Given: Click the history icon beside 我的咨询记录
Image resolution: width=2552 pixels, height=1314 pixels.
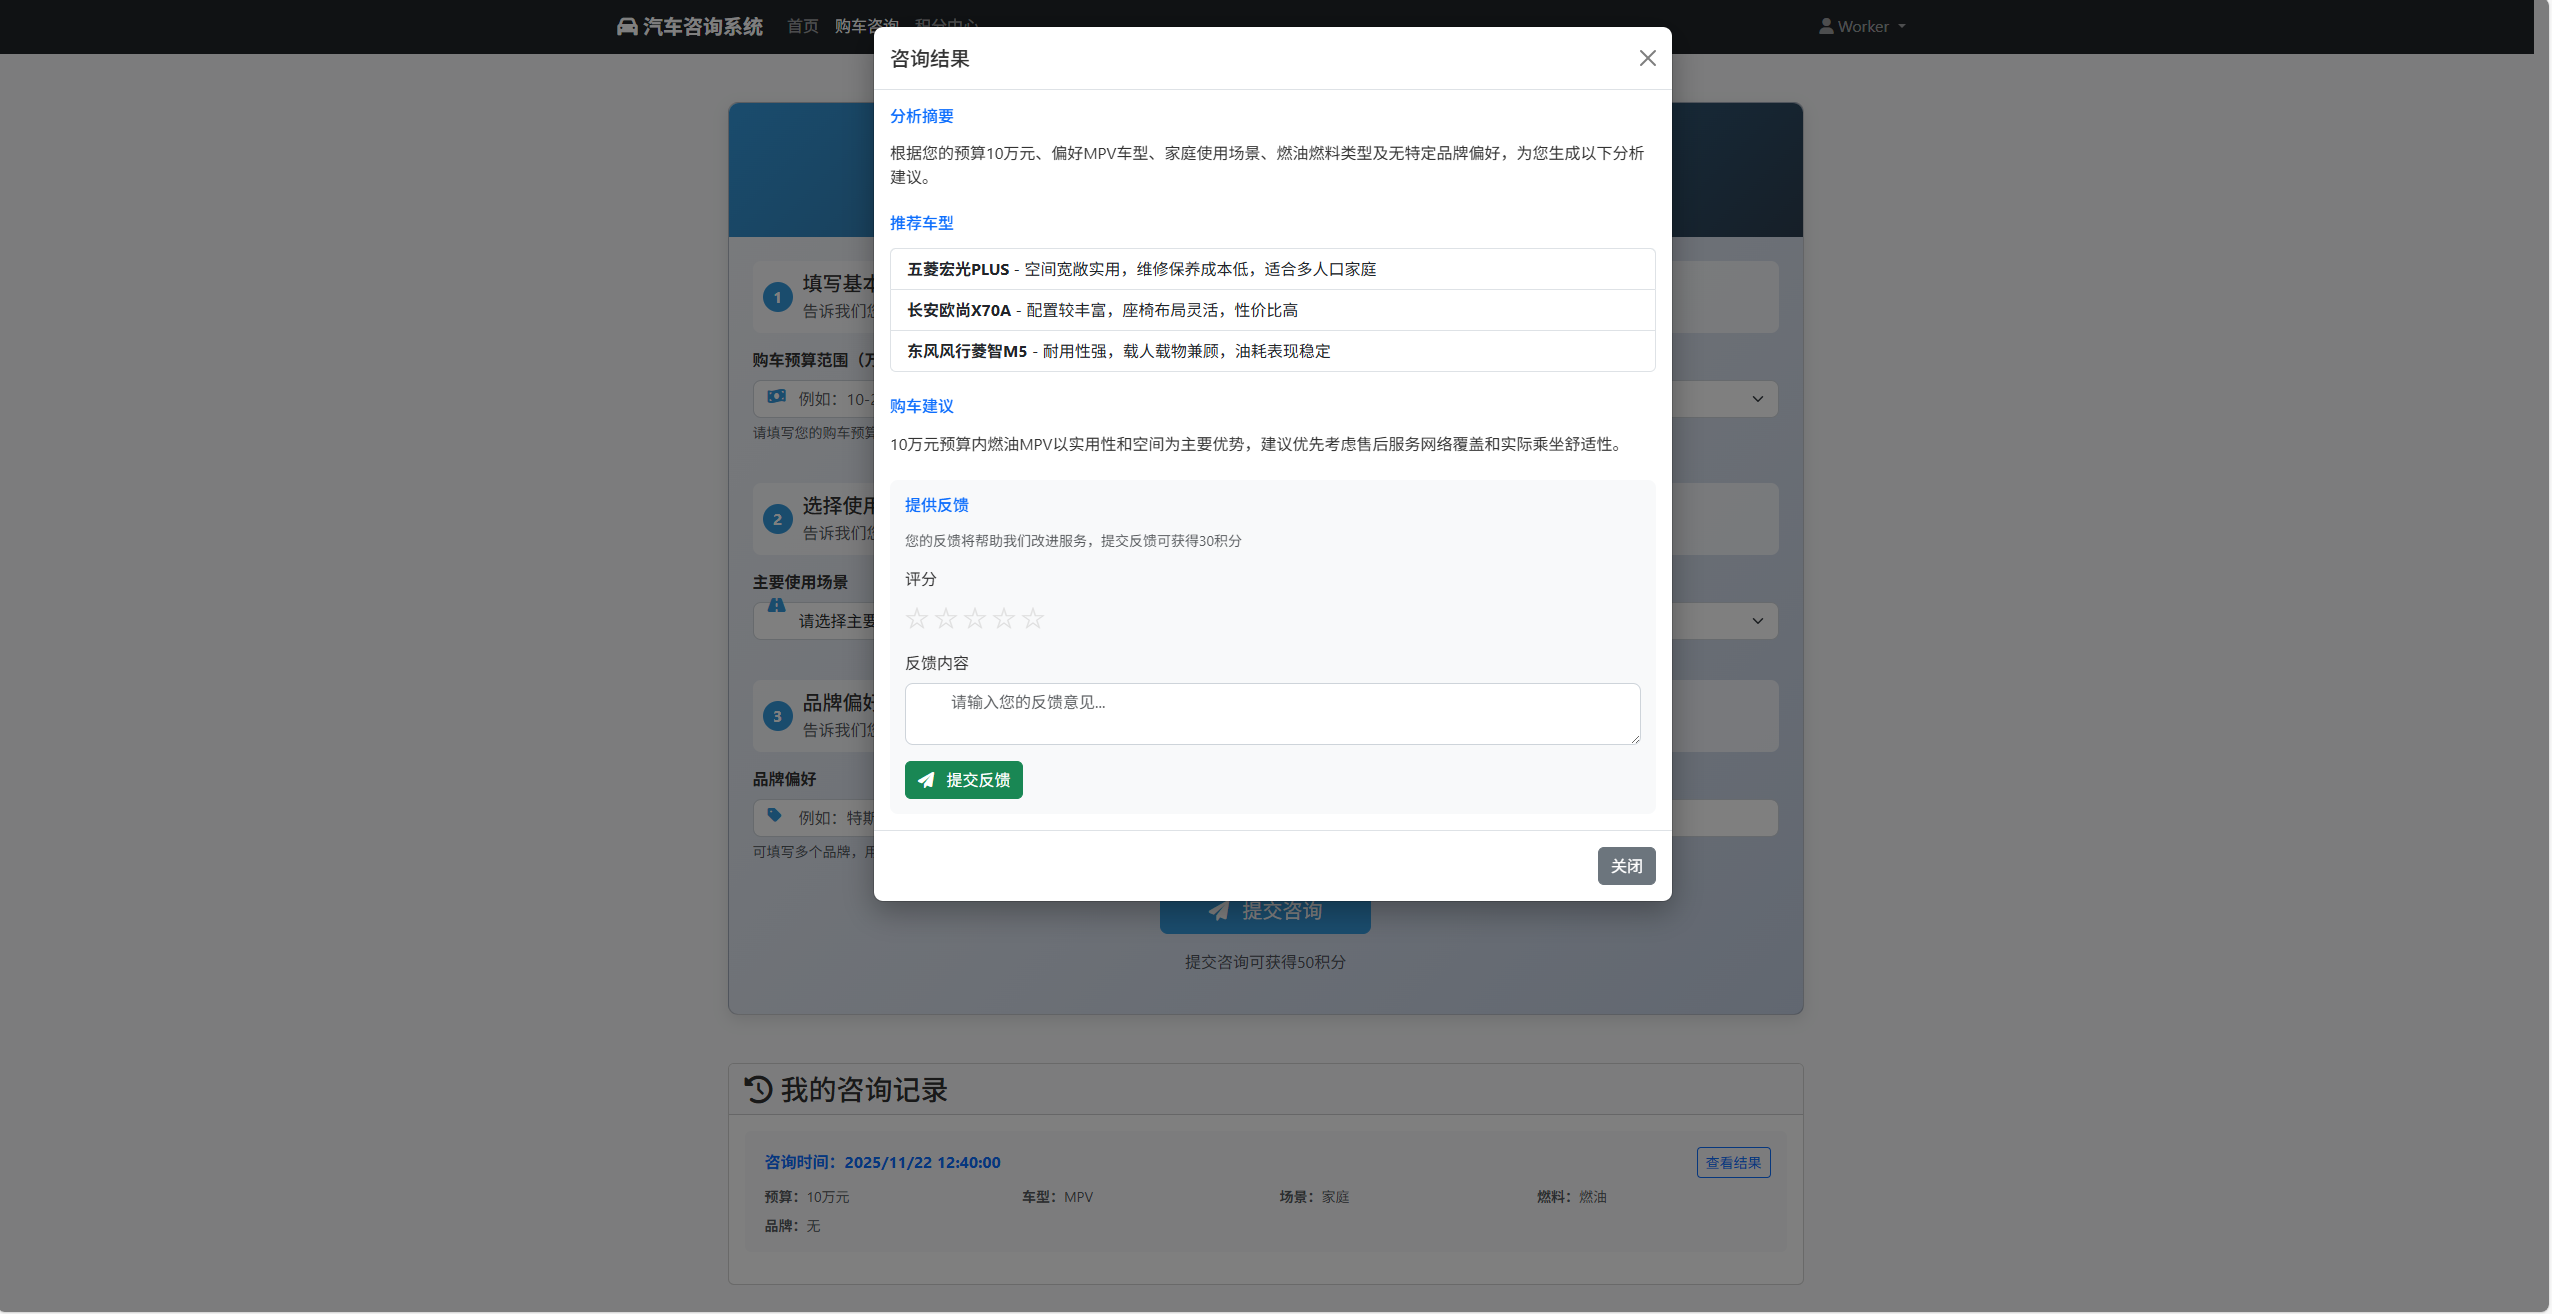Looking at the screenshot, I should coord(758,1089).
